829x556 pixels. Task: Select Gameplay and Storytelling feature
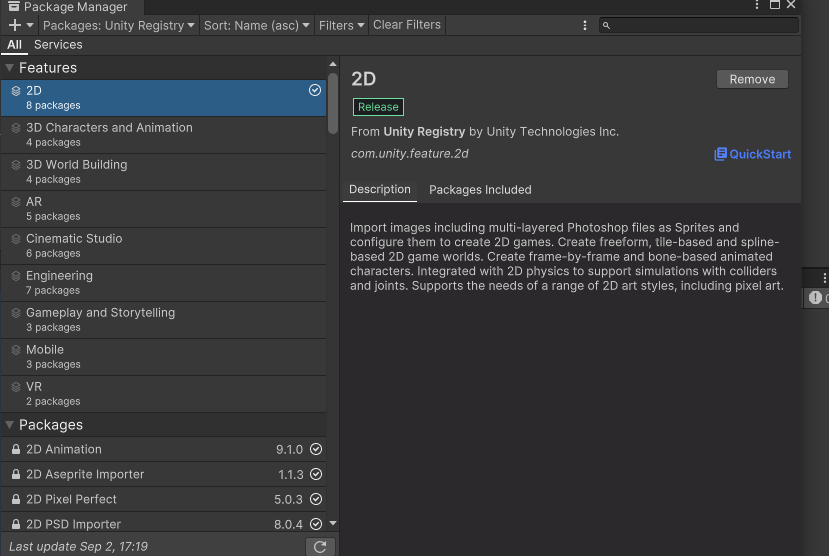click(x=163, y=320)
